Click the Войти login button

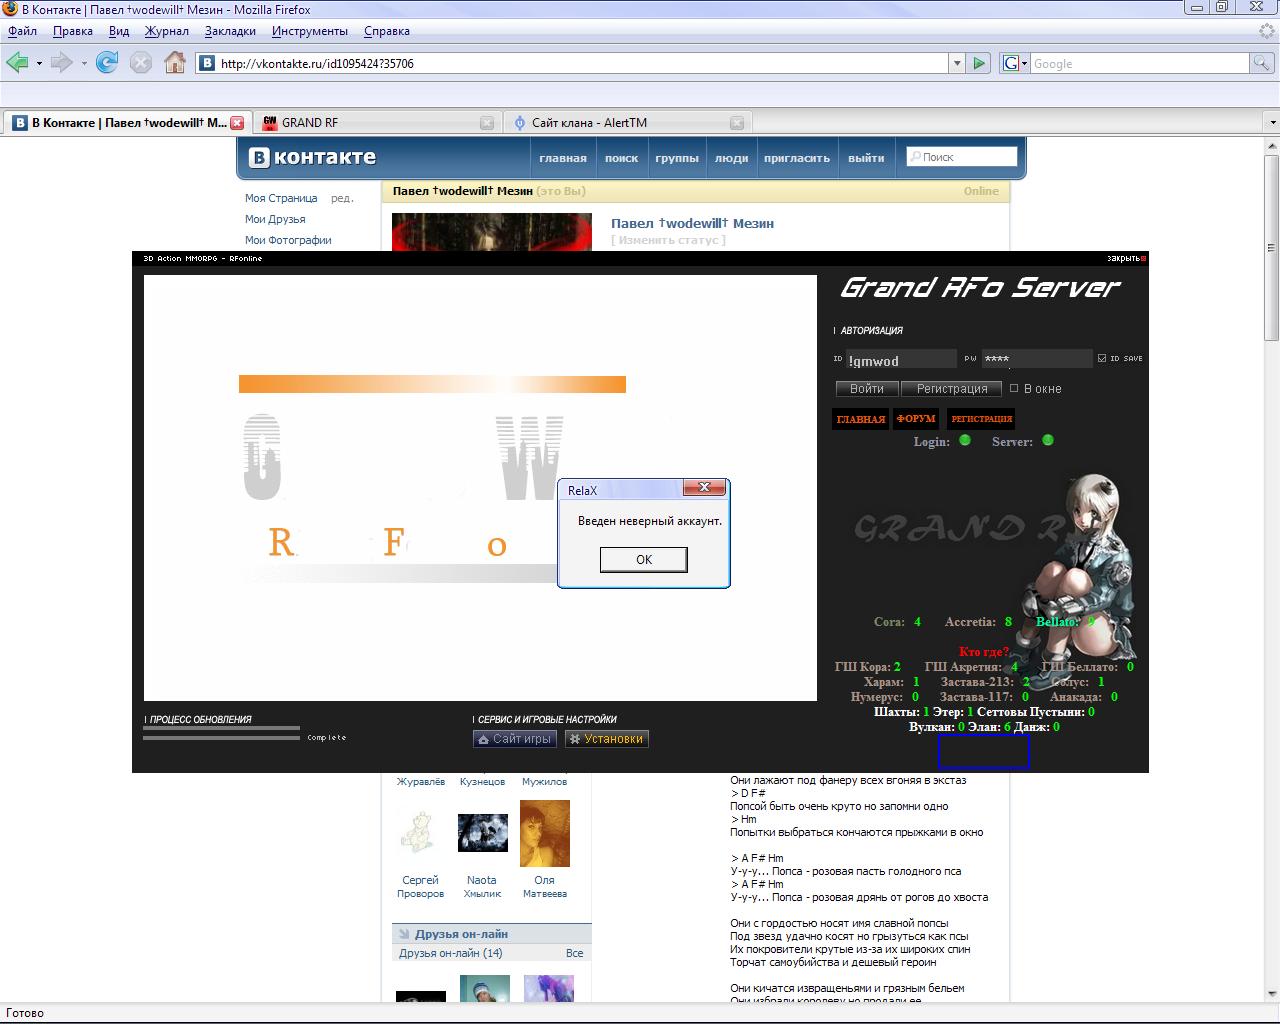click(867, 388)
